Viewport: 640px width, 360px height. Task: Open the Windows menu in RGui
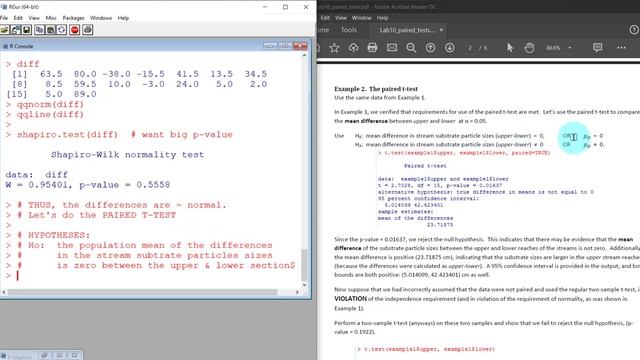[101, 18]
